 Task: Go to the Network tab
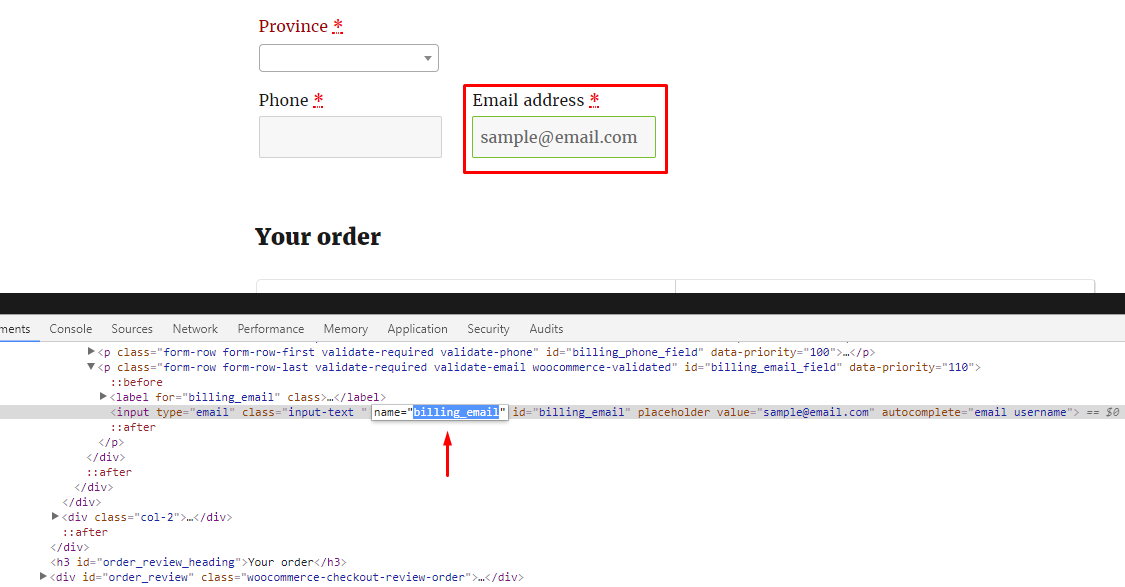pos(195,329)
